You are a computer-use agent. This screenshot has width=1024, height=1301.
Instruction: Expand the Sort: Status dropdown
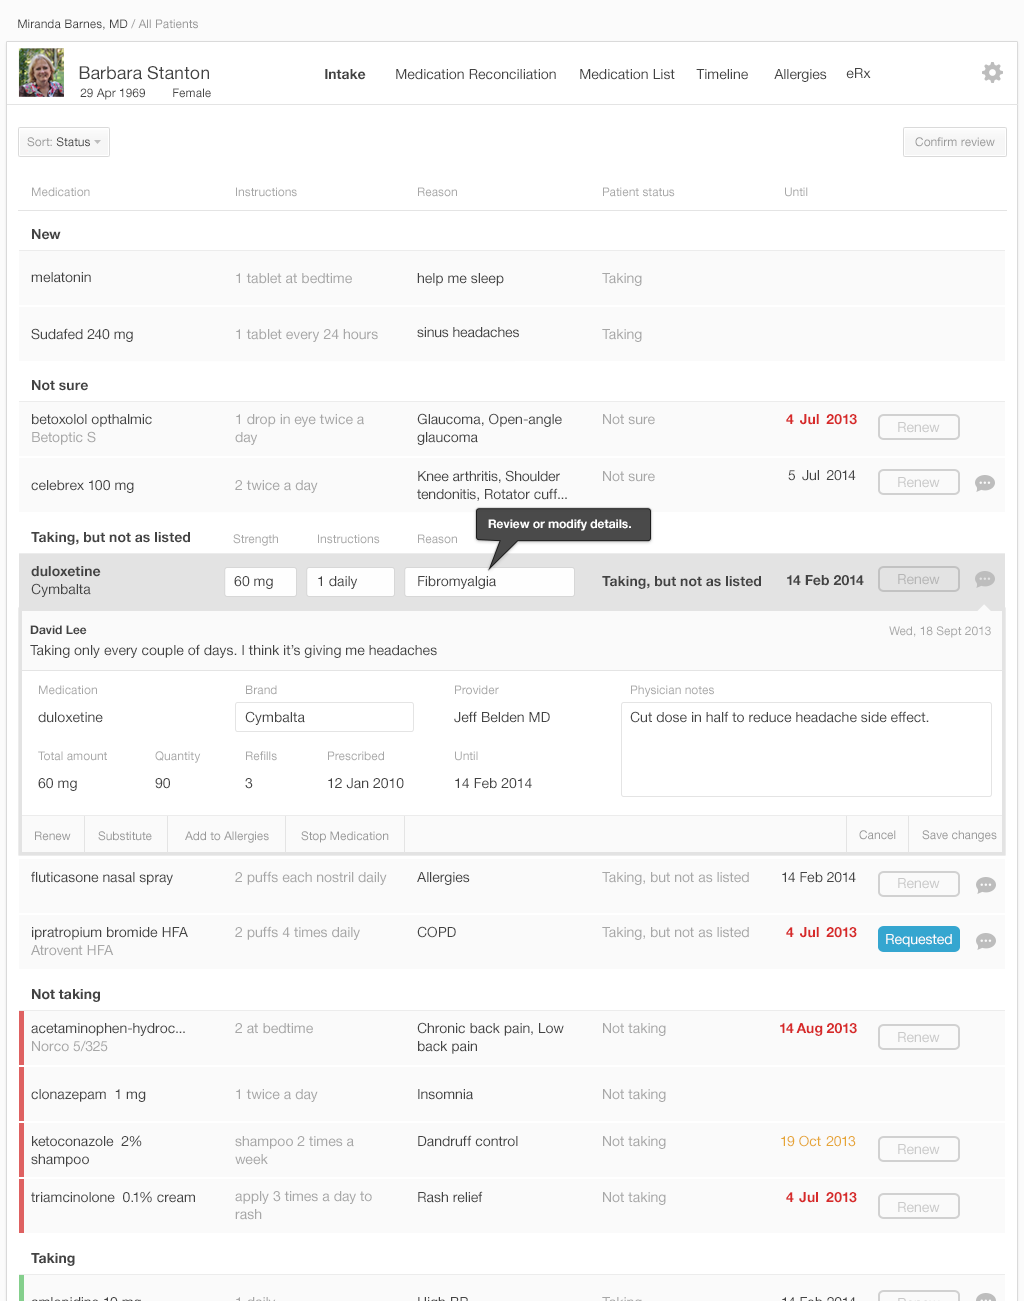pyautogui.click(x=64, y=142)
